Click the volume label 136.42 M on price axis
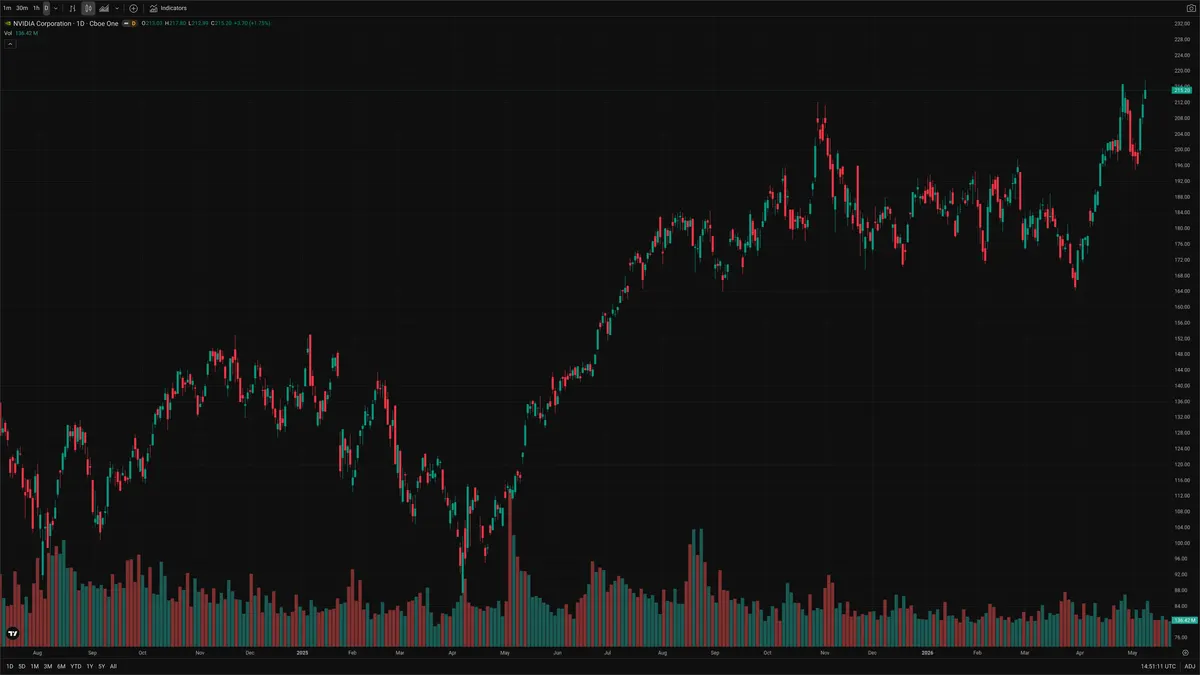The width and height of the screenshot is (1200, 675). pyautogui.click(x=1183, y=621)
